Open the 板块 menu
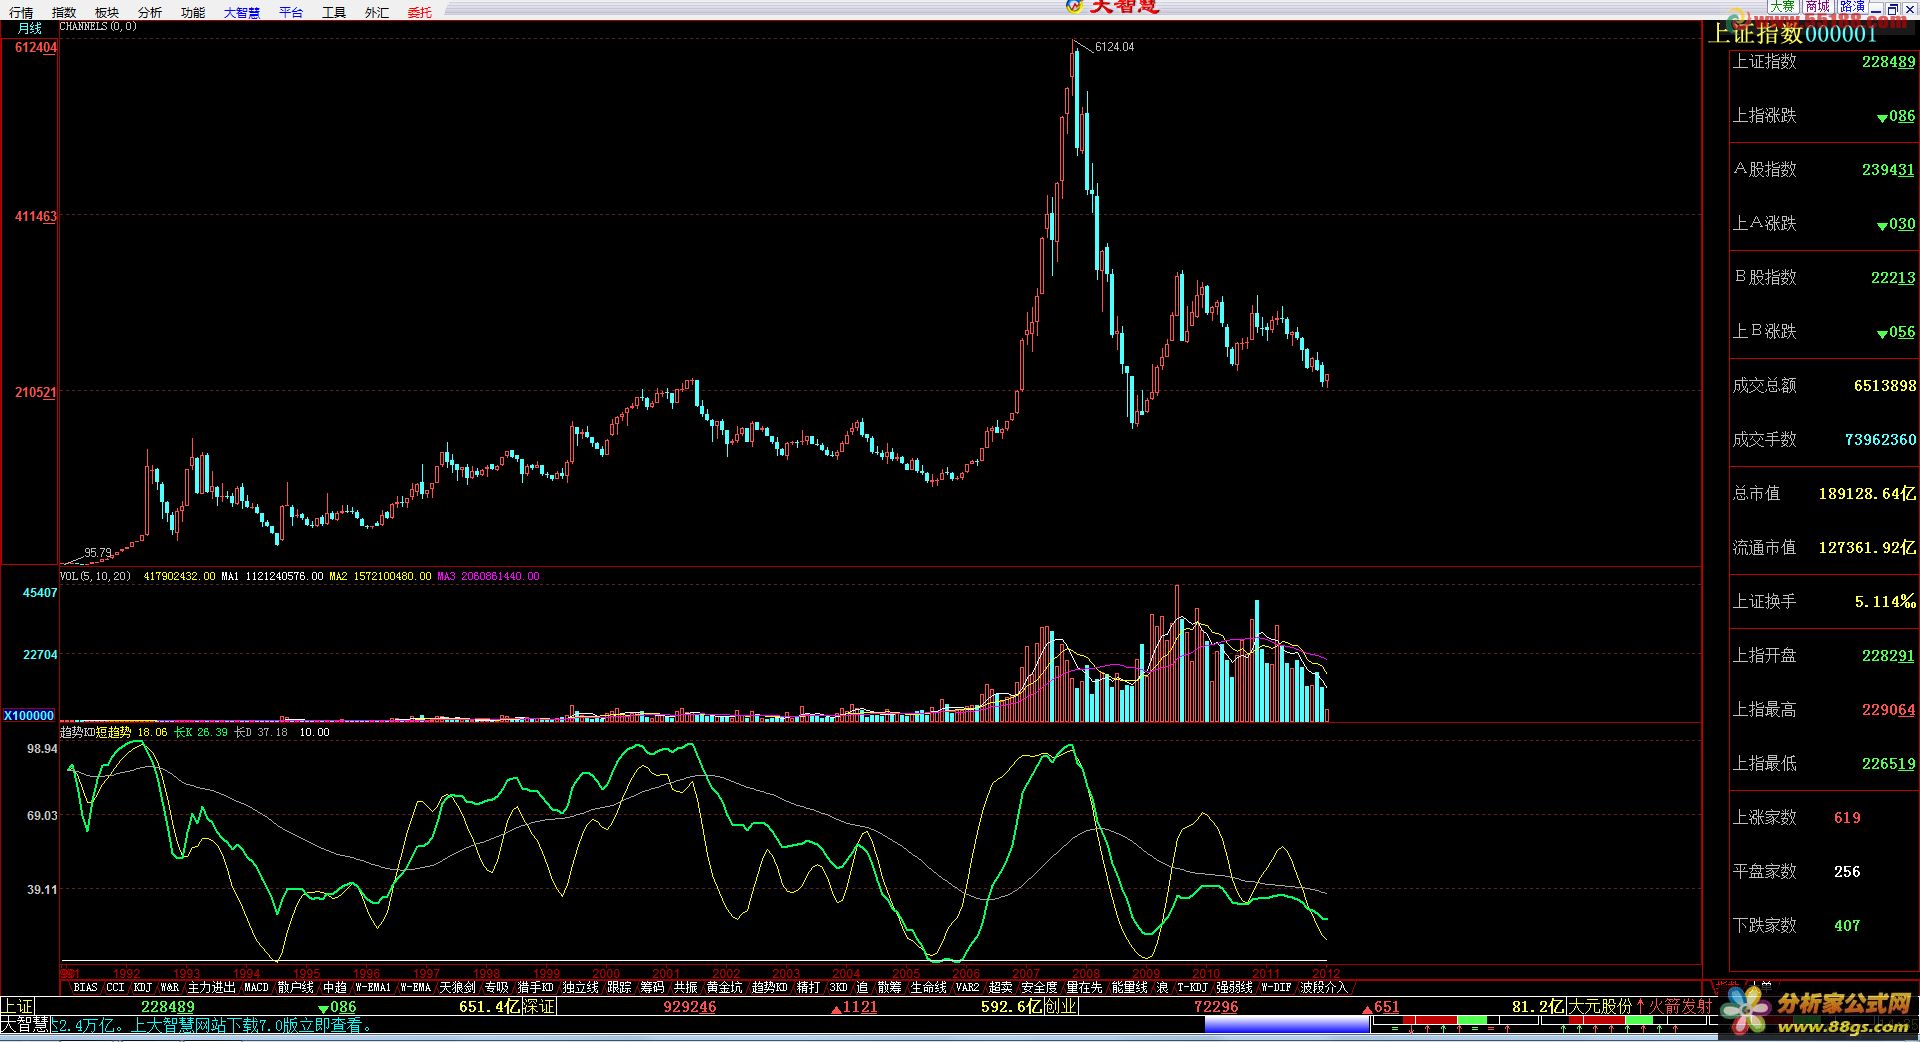The width and height of the screenshot is (1920, 1042). pos(107,13)
